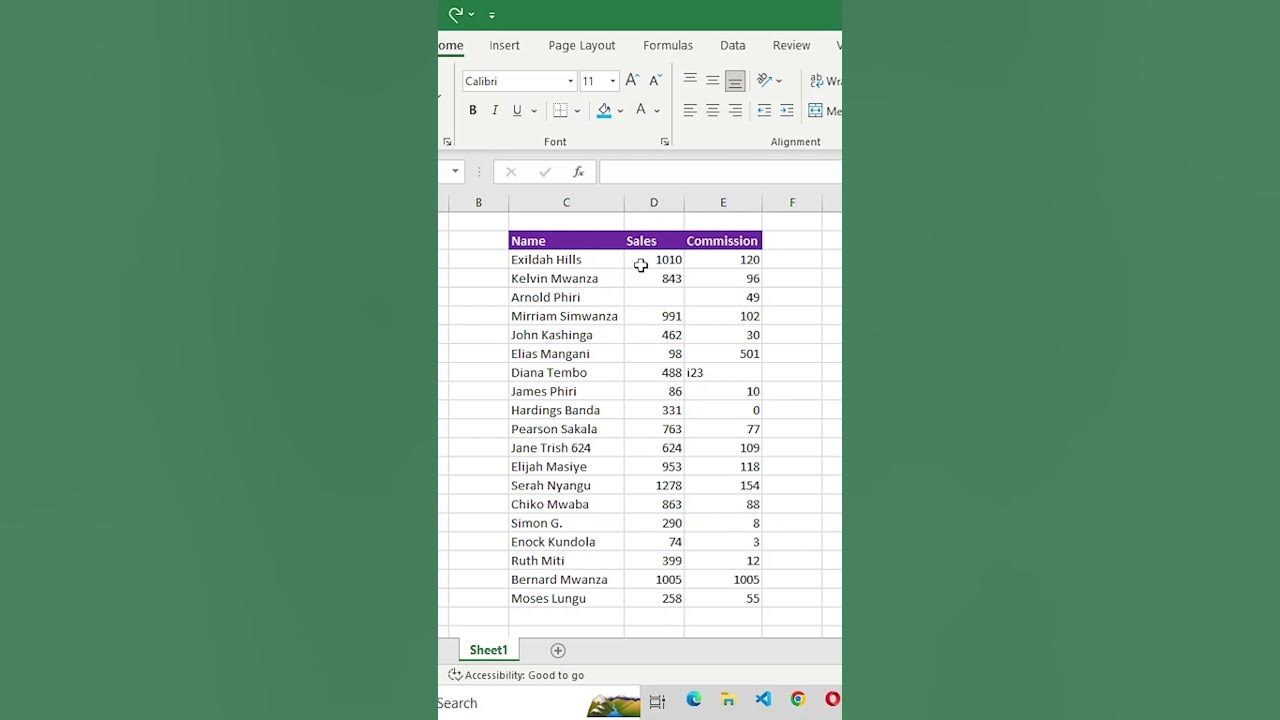The image size is (1280, 720).
Task: Open the Borders dropdown arrow
Action: point(577,111)
